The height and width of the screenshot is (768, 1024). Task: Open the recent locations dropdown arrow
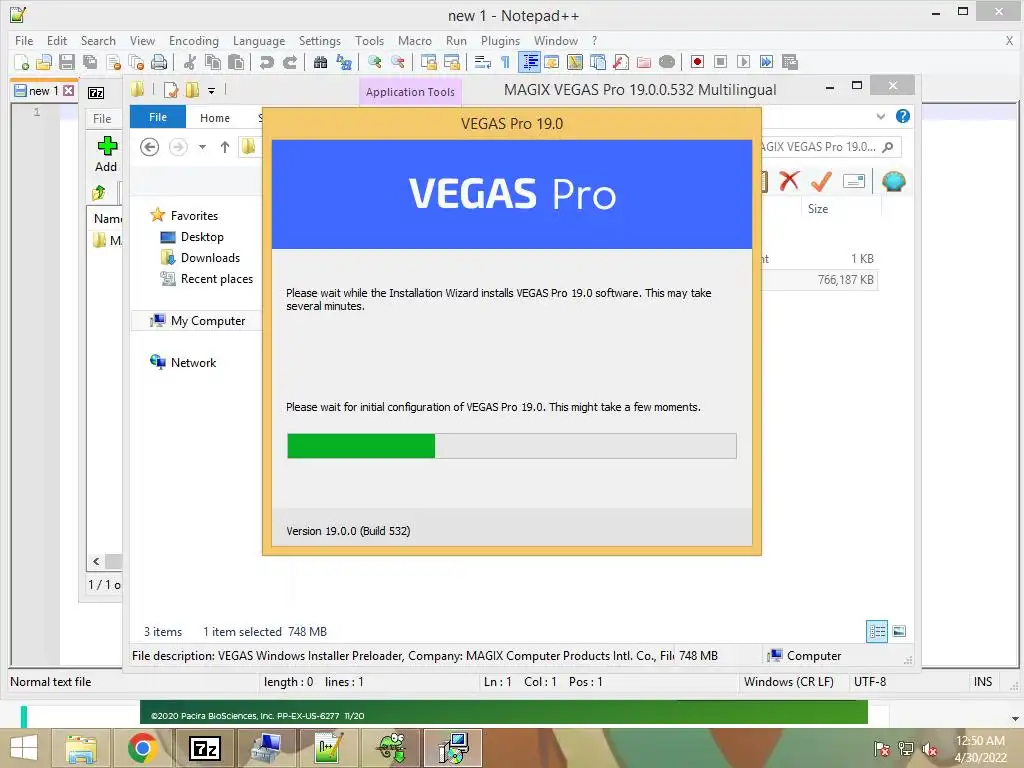202,147
